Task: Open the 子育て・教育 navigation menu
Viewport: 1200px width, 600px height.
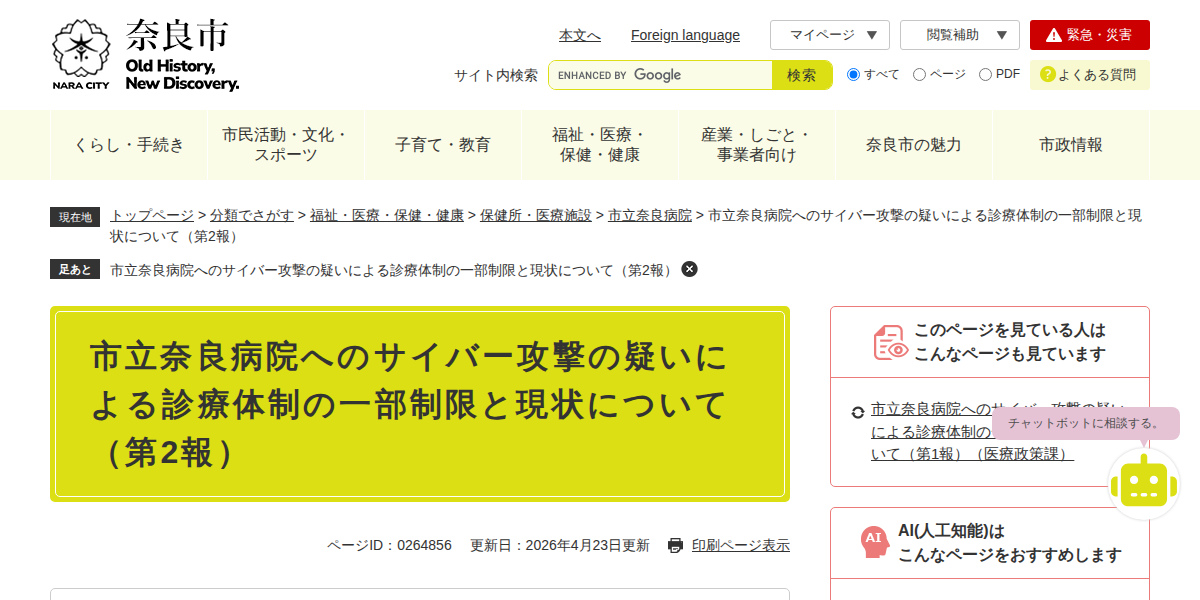Action: point(443,144)
